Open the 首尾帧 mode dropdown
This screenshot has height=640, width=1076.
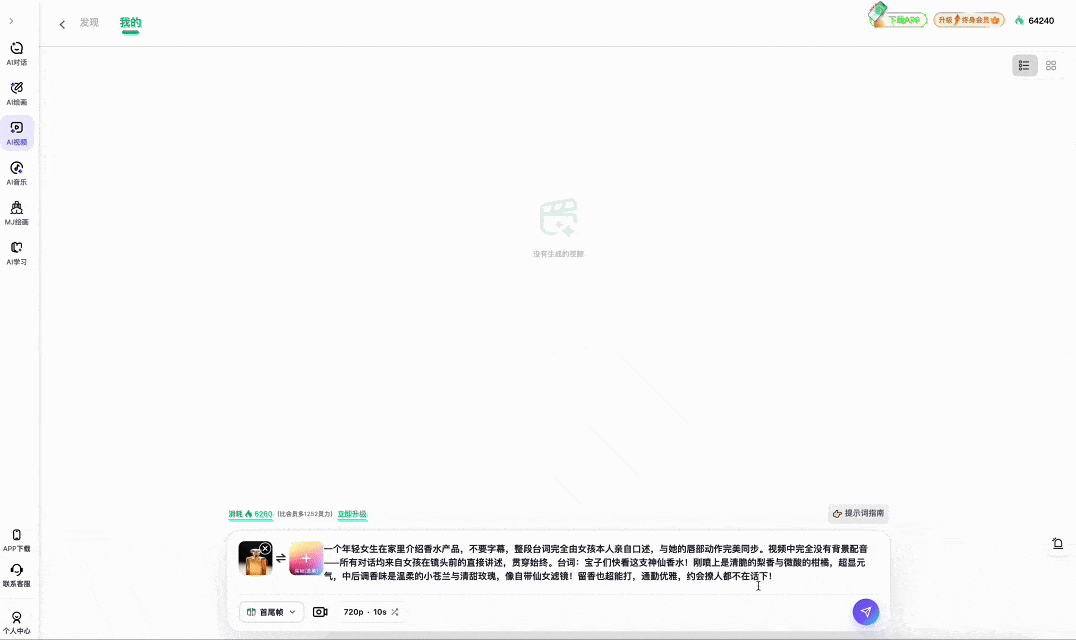(271, 612)
